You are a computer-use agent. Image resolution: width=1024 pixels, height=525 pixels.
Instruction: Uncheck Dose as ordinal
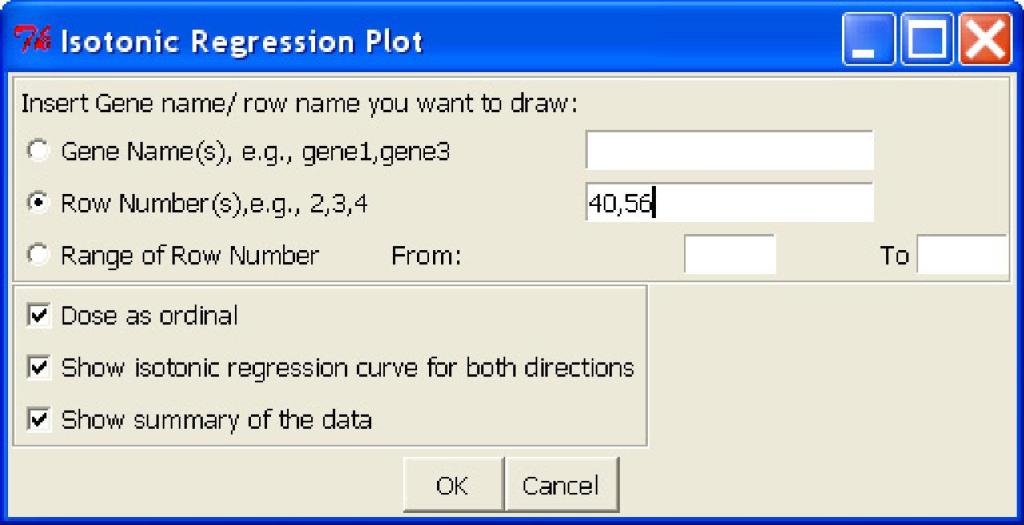[x=39, y=316]
